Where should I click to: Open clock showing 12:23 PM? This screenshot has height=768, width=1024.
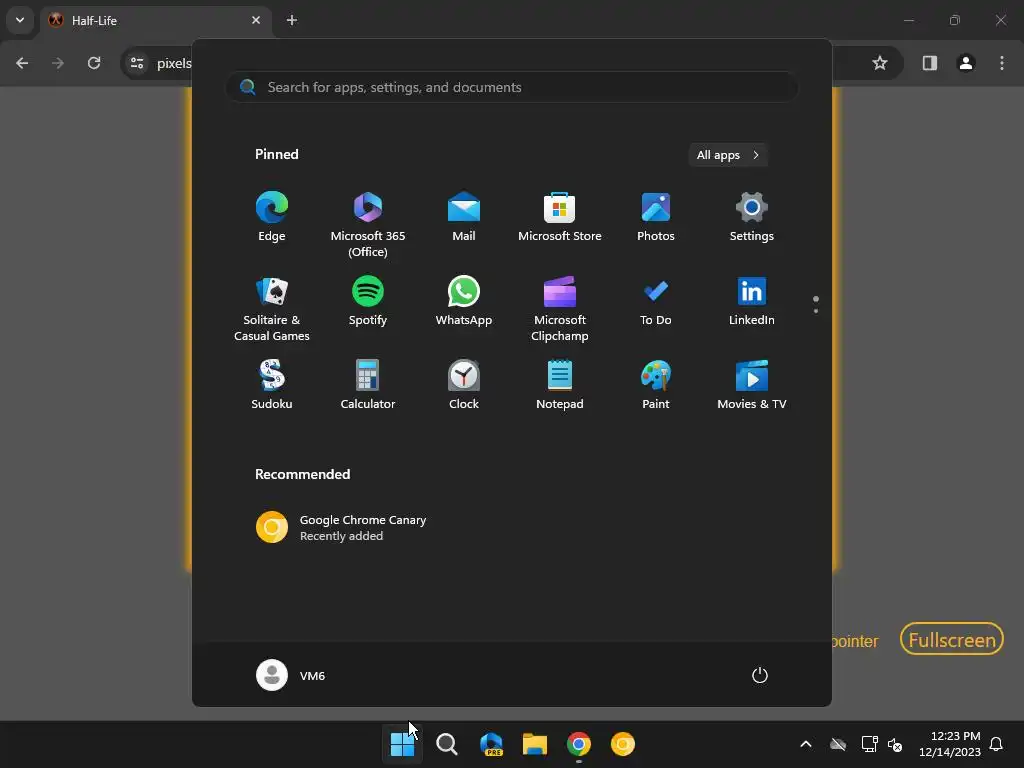pyautogui.click(x=950, y=744)
